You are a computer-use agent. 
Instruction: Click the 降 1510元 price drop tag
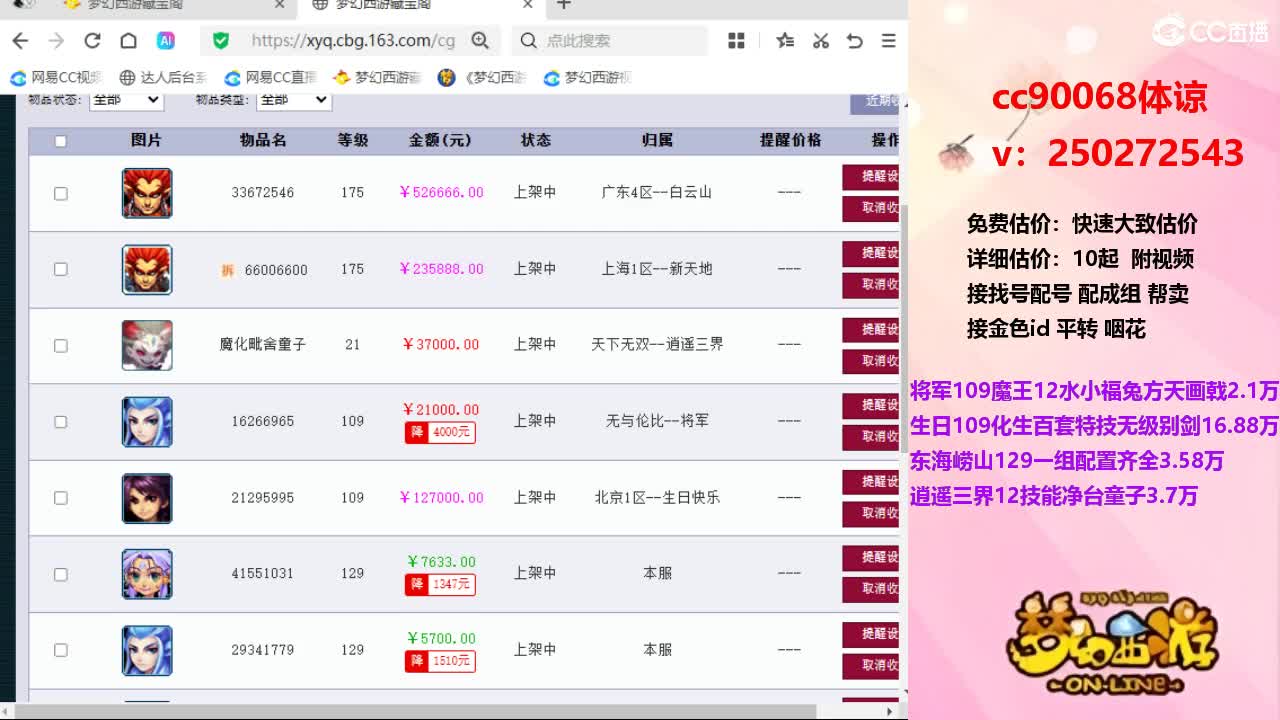[440, 661]
